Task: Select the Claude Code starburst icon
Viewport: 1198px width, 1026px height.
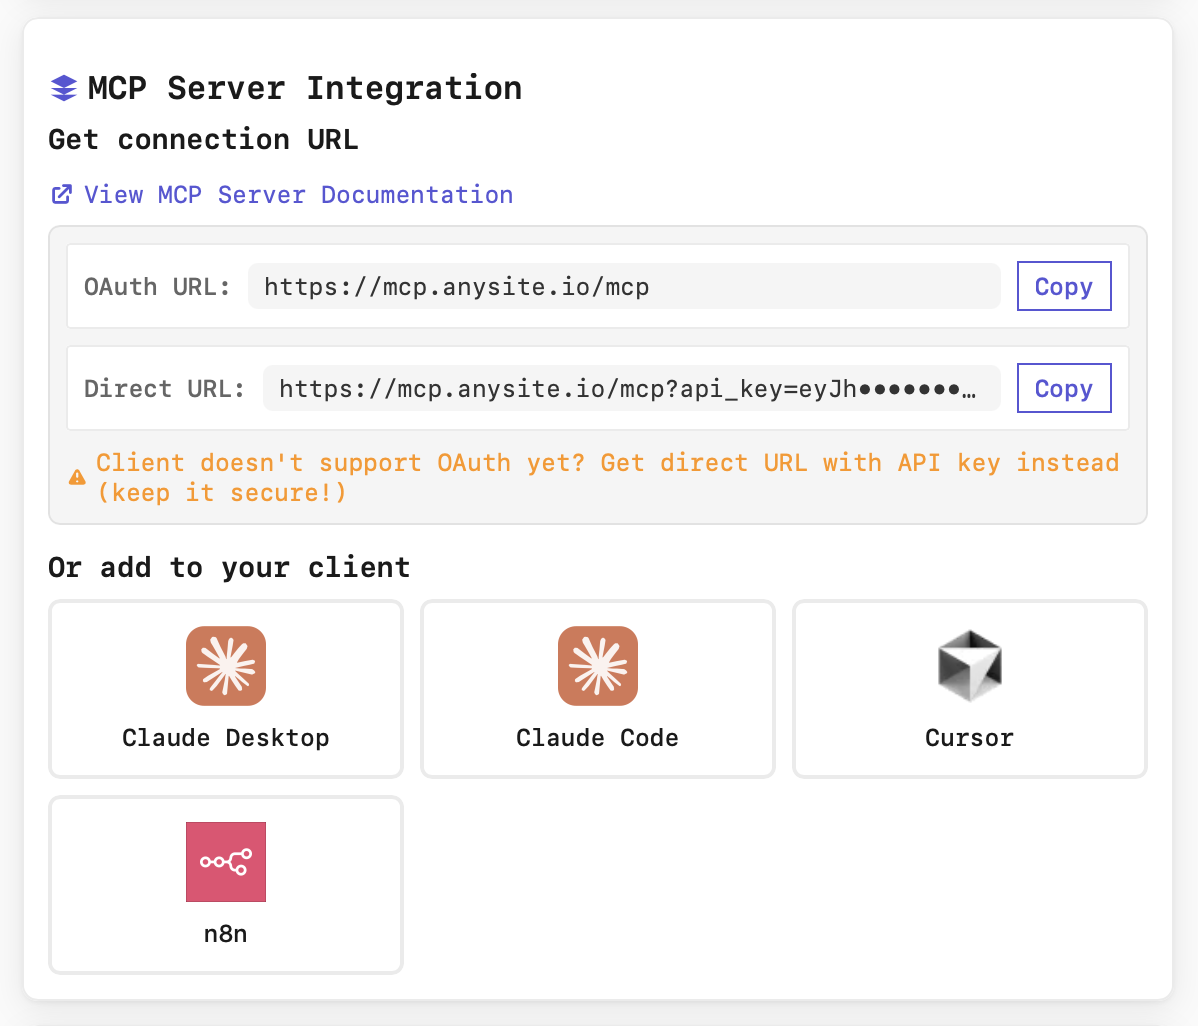Action: coord(597,665)
